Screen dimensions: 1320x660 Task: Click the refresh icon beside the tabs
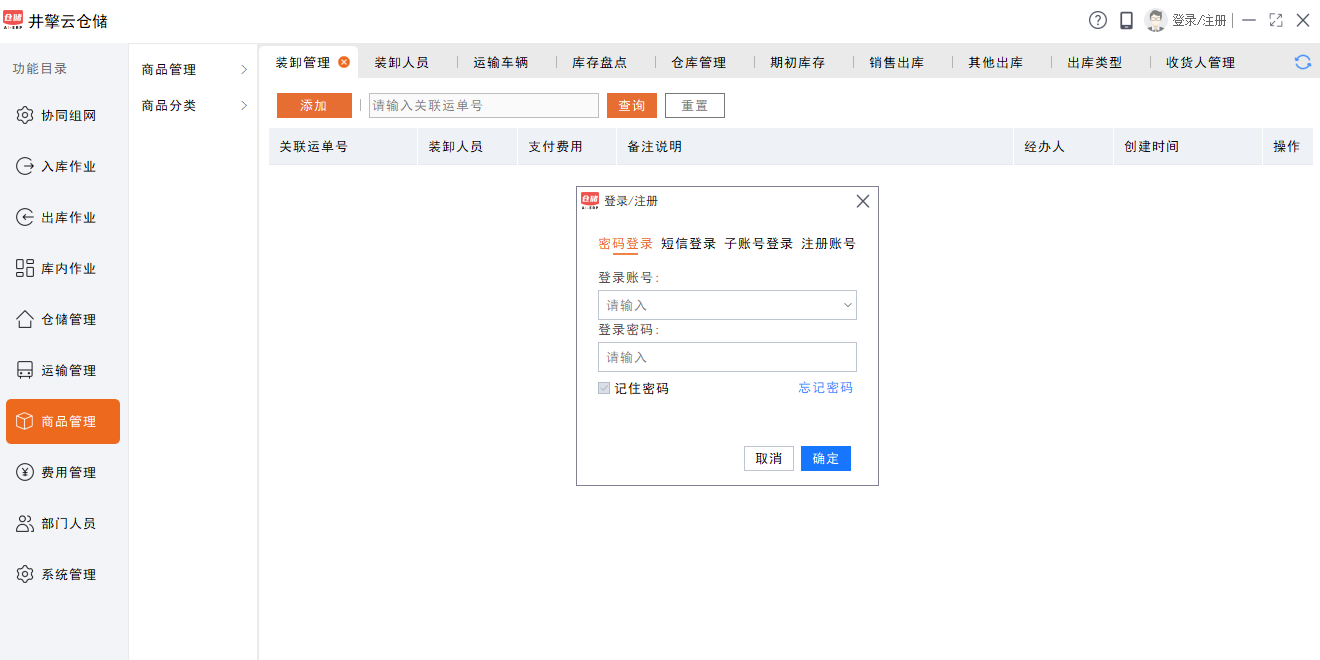(x=1302, y=62)
